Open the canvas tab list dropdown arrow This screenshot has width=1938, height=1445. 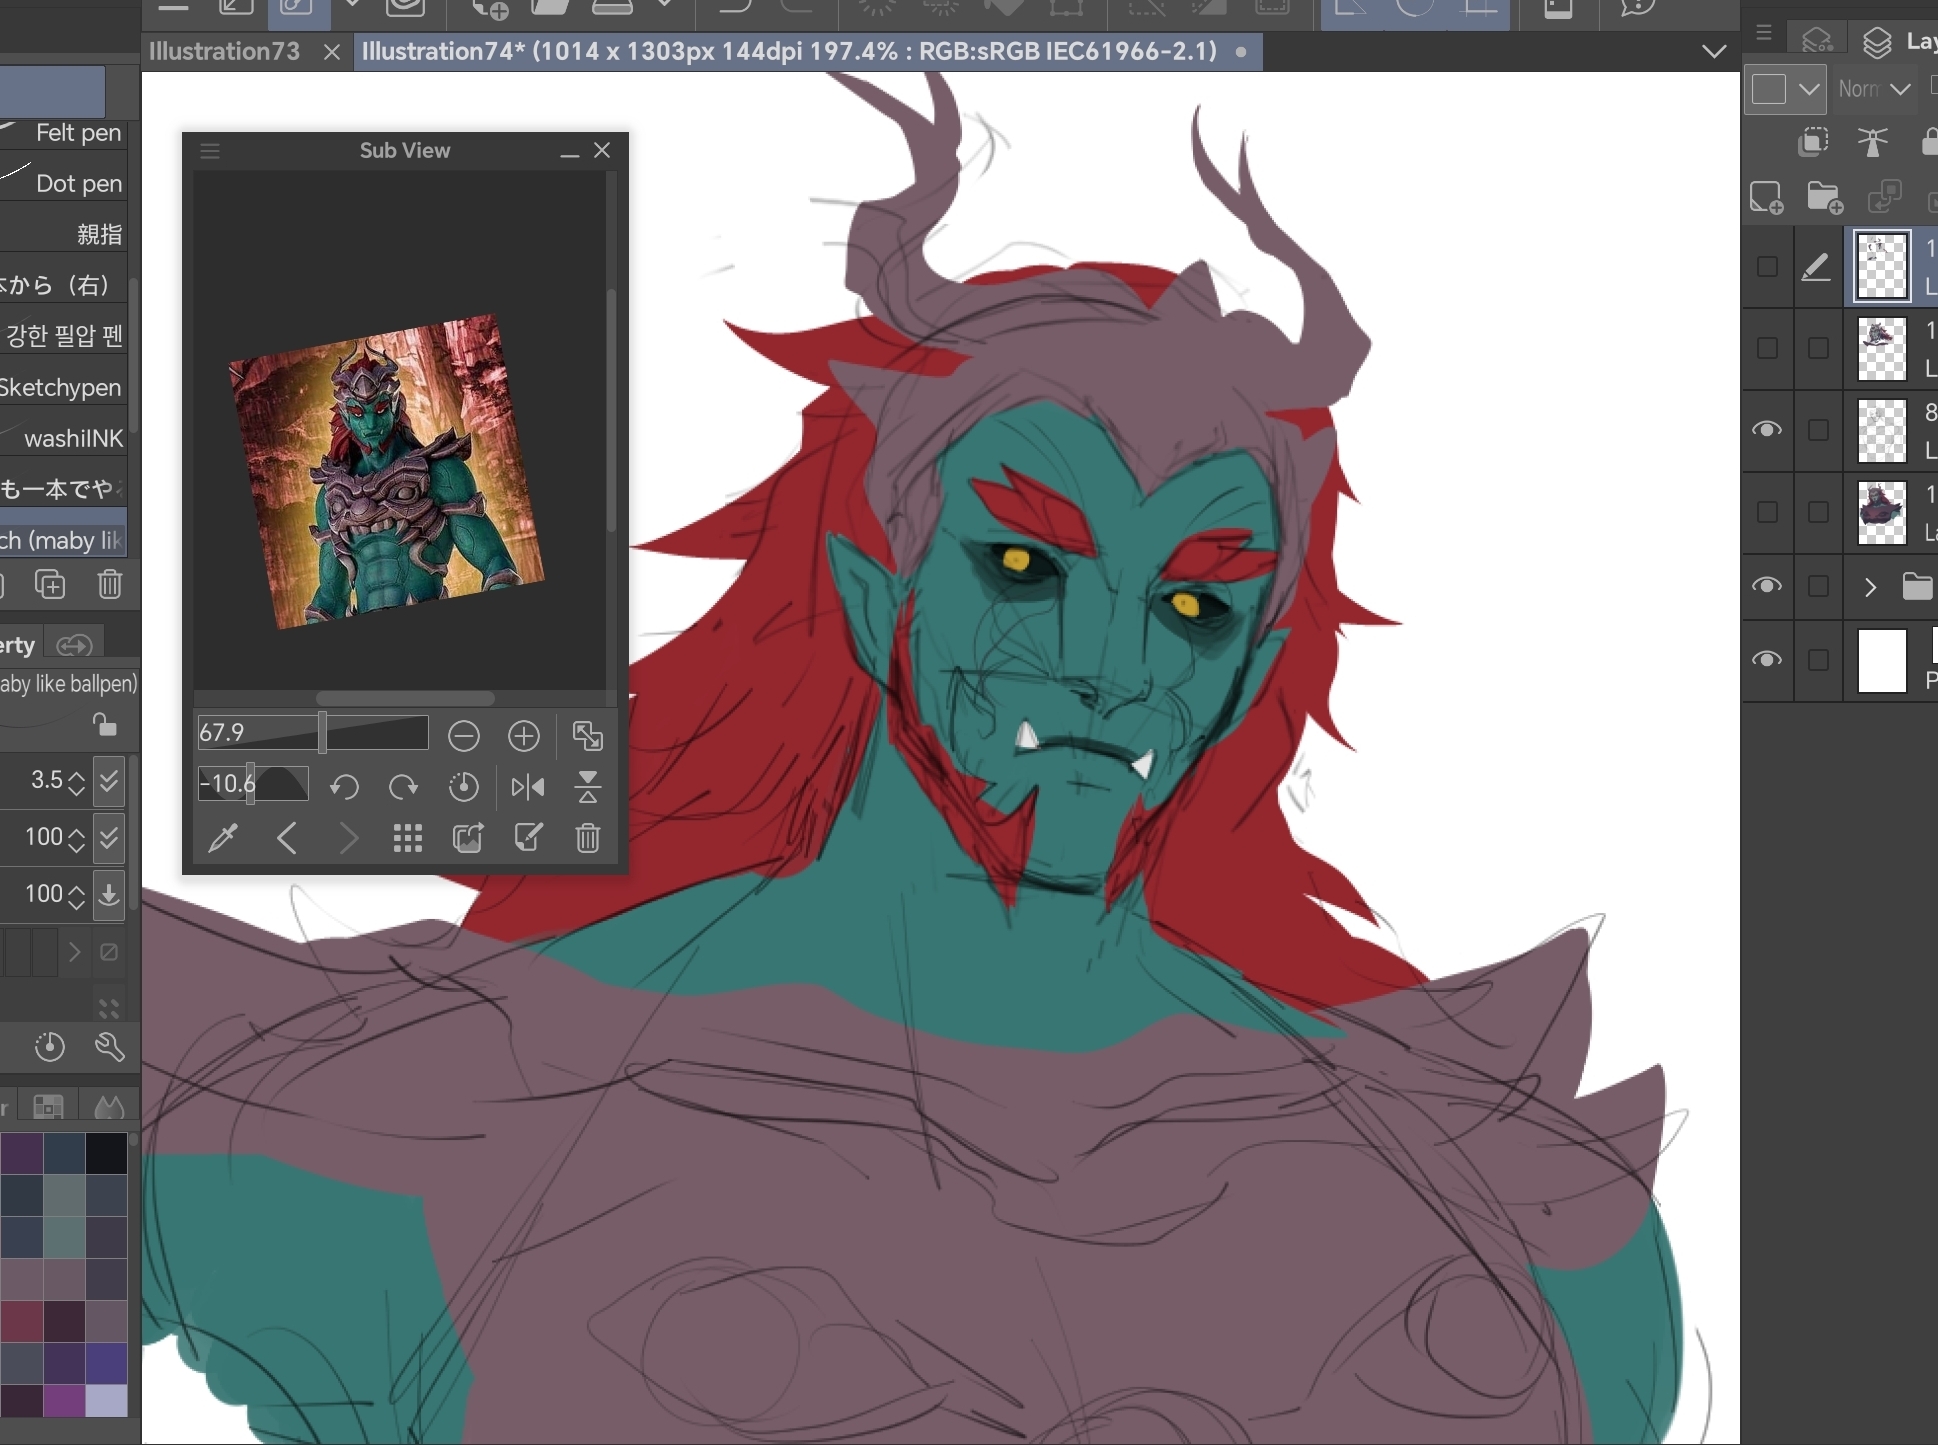1714,51
